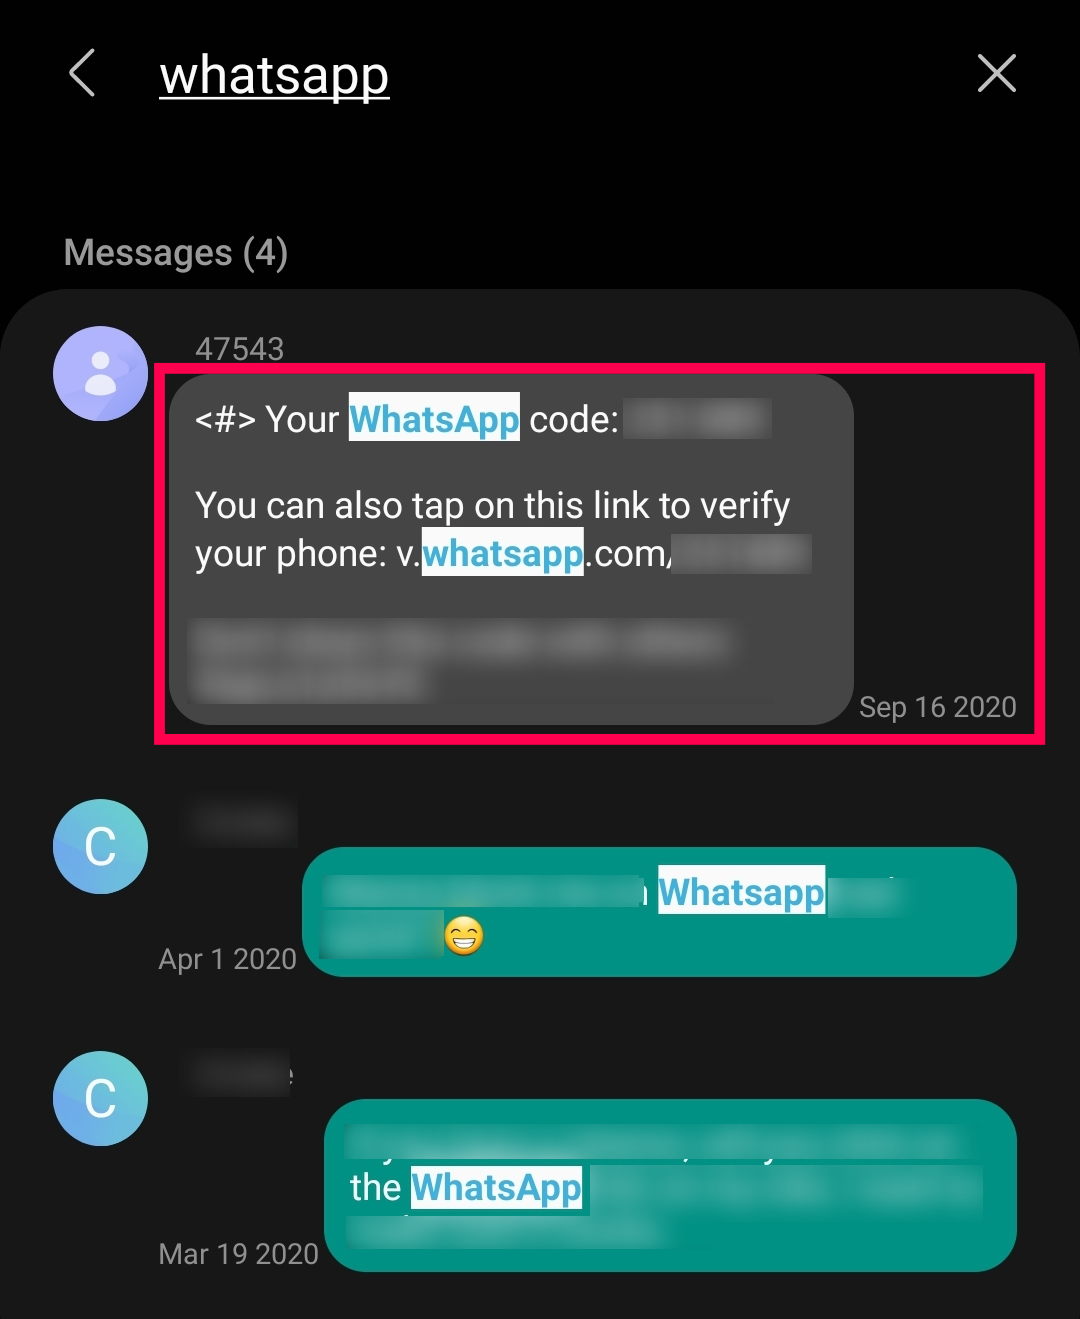Tap the blurred contact name above Apr 1 message
This screenshot has height=1319, width=1080.
(x=241, y=823)
